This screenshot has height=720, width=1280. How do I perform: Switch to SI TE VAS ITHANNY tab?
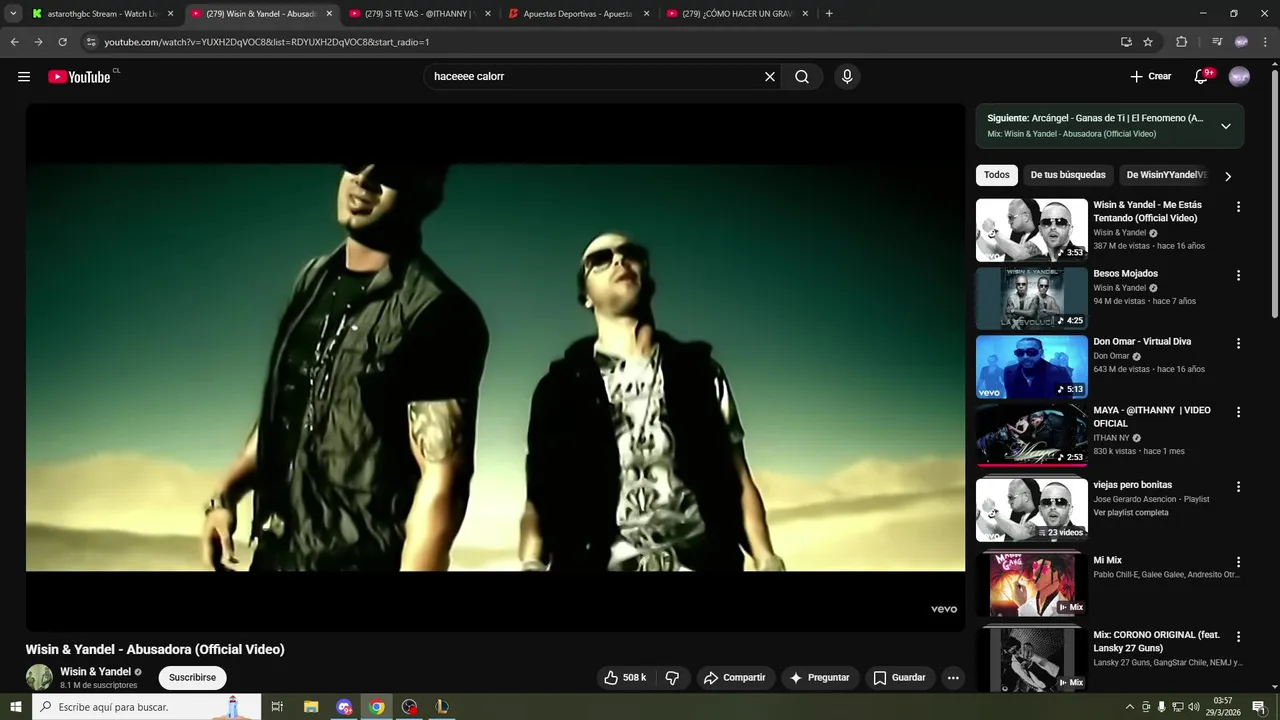click(x=420, y=14)
